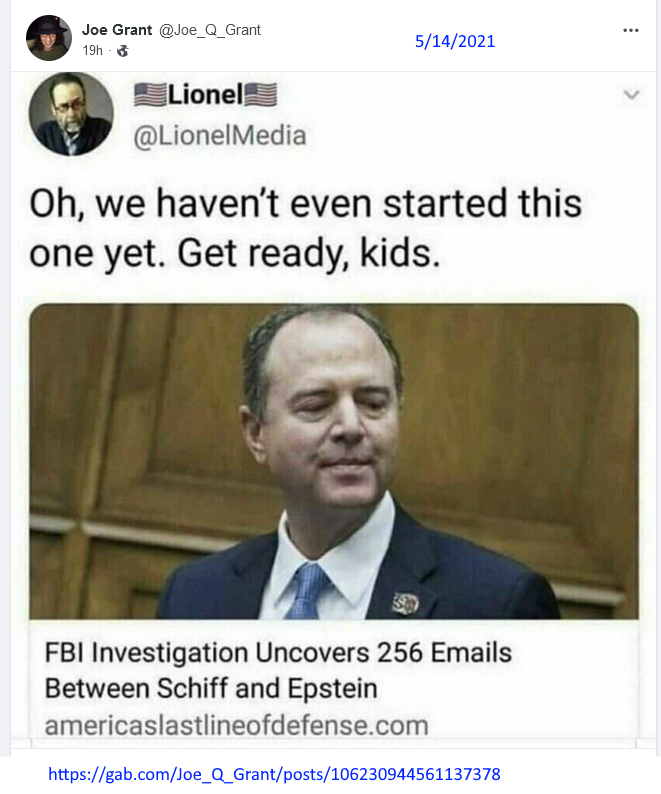Open the americaslastlineofdefense.com domain link

(x=237, y=725)
